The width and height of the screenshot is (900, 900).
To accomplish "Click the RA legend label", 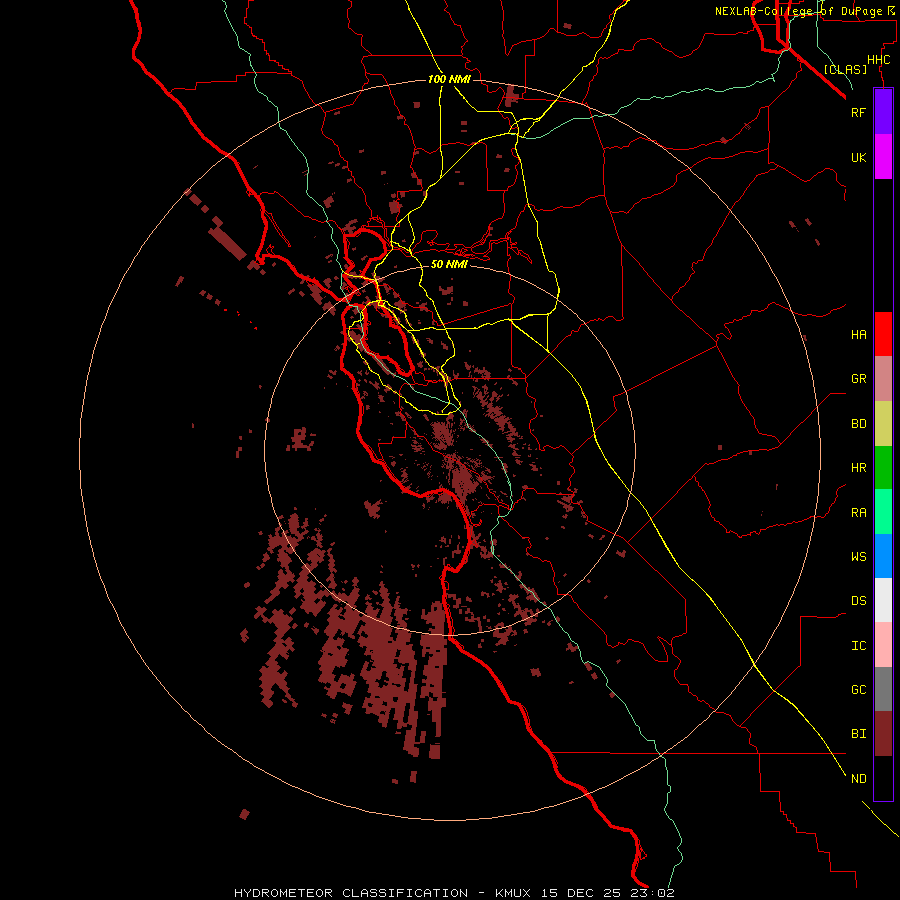I will point(858,513).
